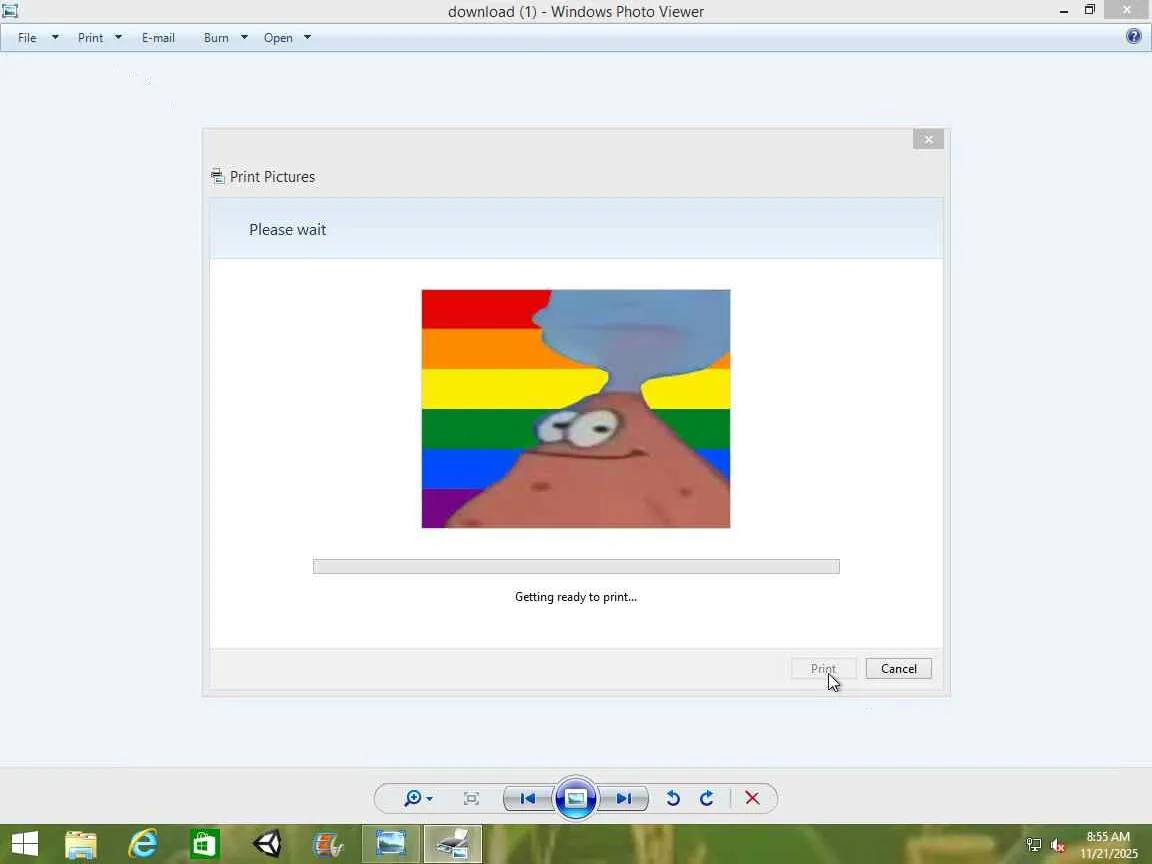Screen dimensions: 1152x864
Task: Expand the Open dropdown arrow
Action: pyautogui.click(x=308, y=37)
